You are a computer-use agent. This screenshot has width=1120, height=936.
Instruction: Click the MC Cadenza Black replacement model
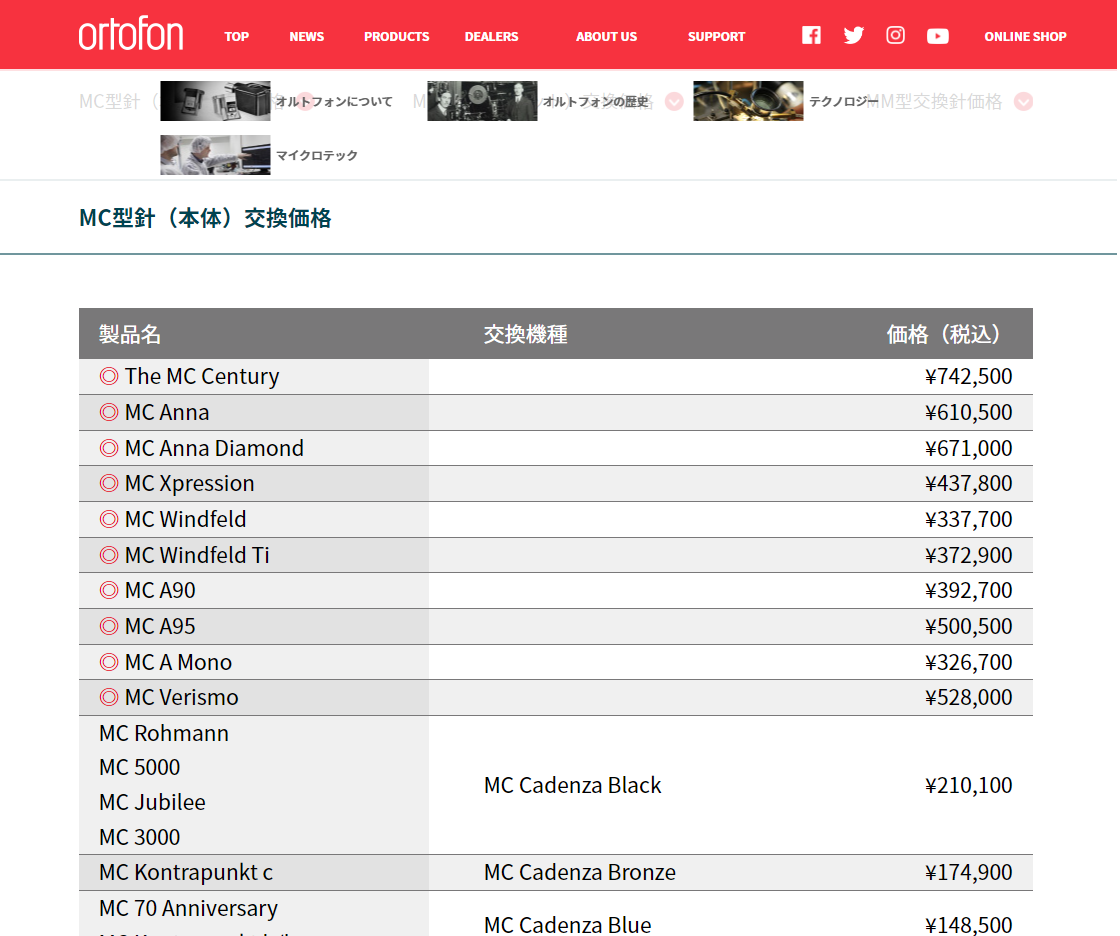[572, 785]
